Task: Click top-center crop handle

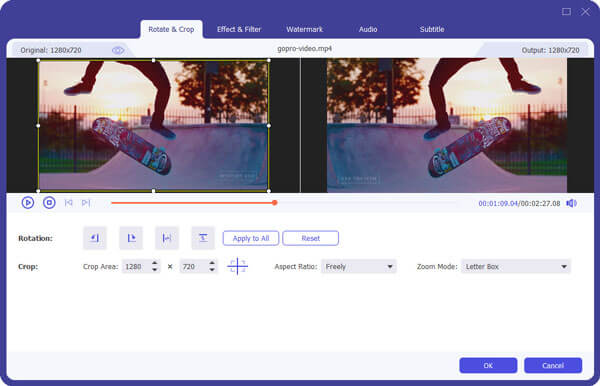Action: 153,60
